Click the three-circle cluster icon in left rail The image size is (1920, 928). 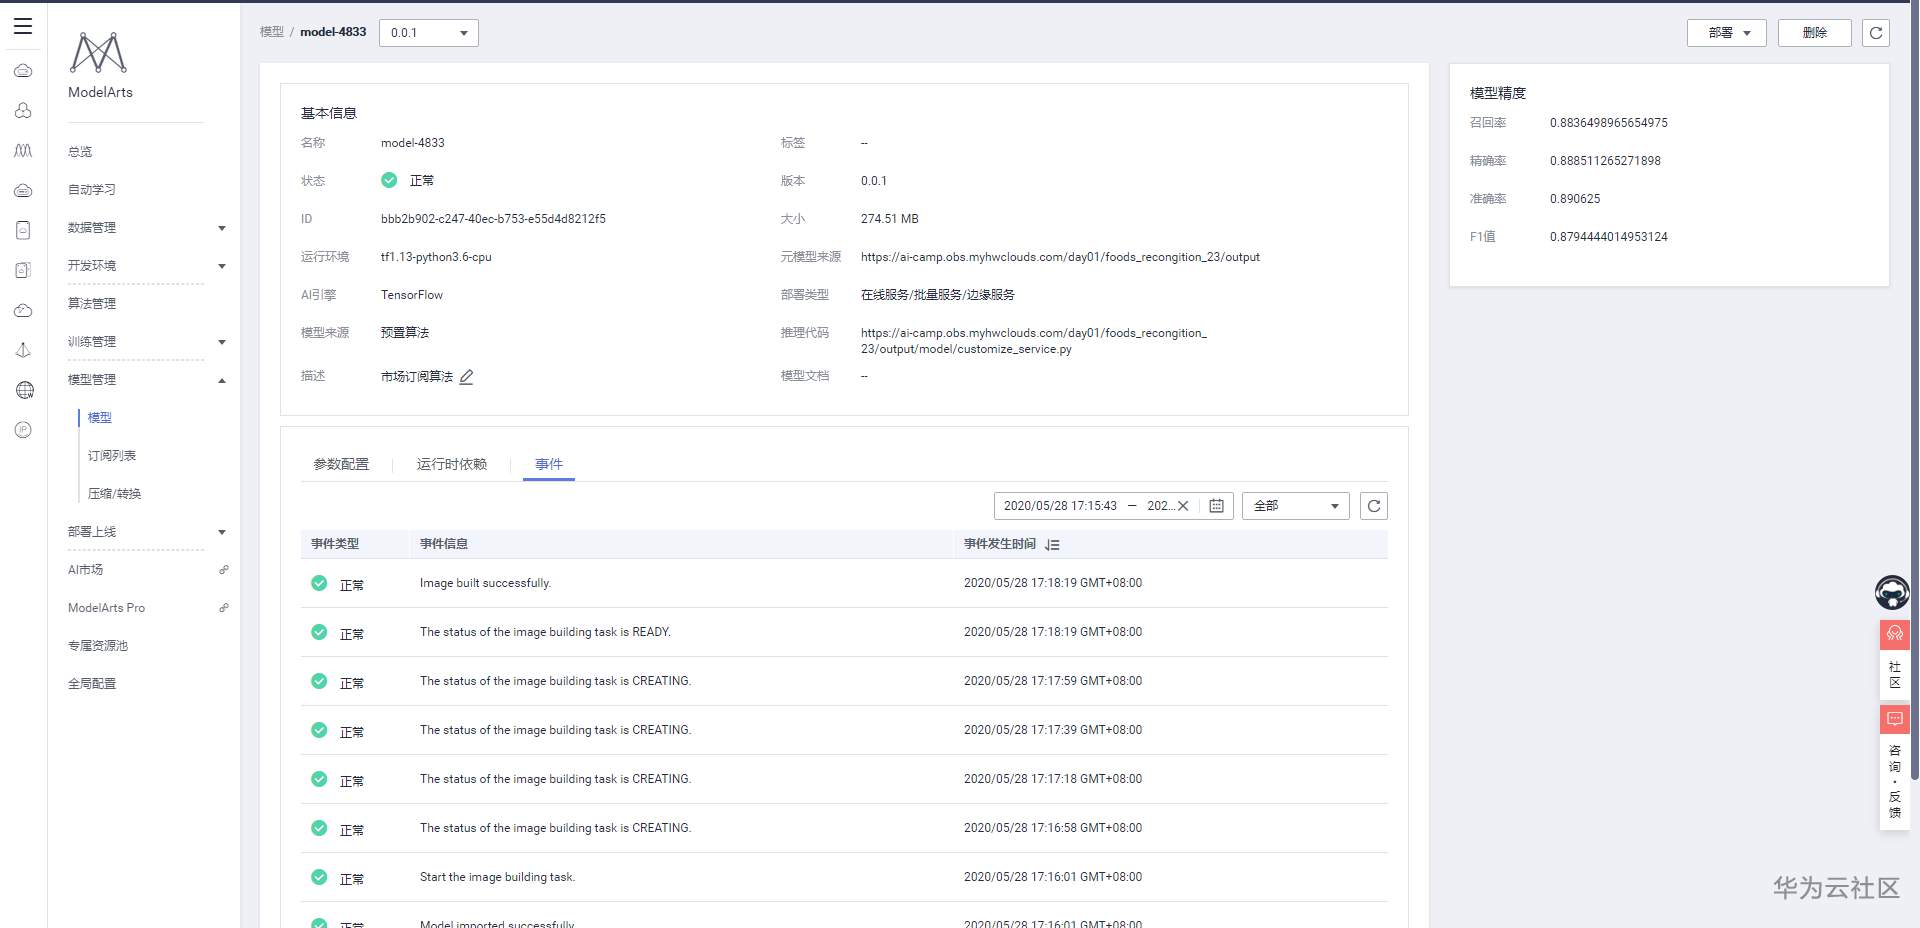[x=23, y=110]
